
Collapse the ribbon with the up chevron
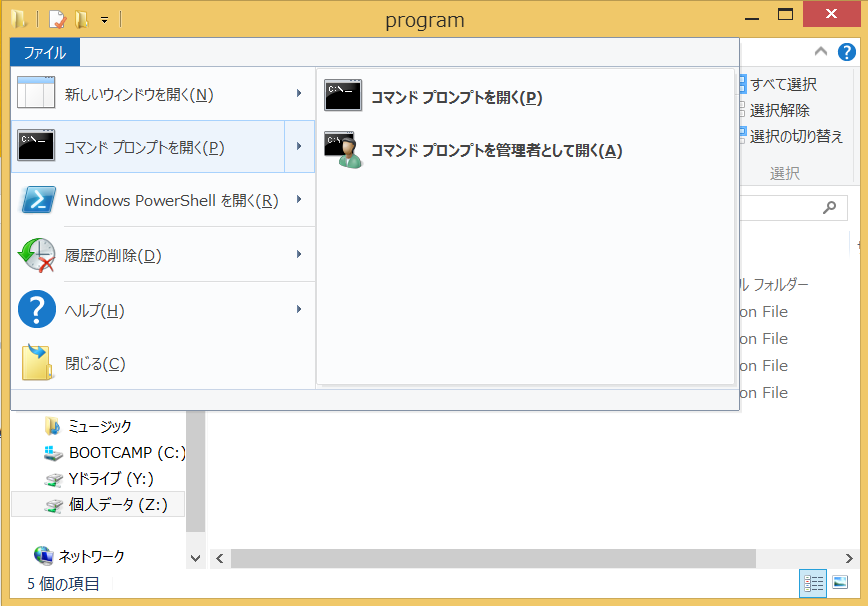point(821,51)
